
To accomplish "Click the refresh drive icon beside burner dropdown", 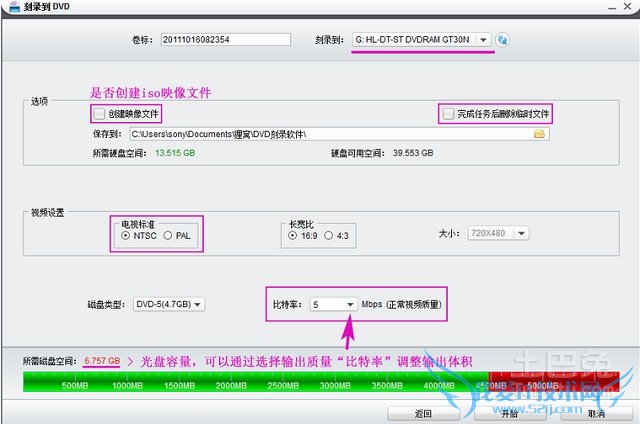I will tap(502, 40).
